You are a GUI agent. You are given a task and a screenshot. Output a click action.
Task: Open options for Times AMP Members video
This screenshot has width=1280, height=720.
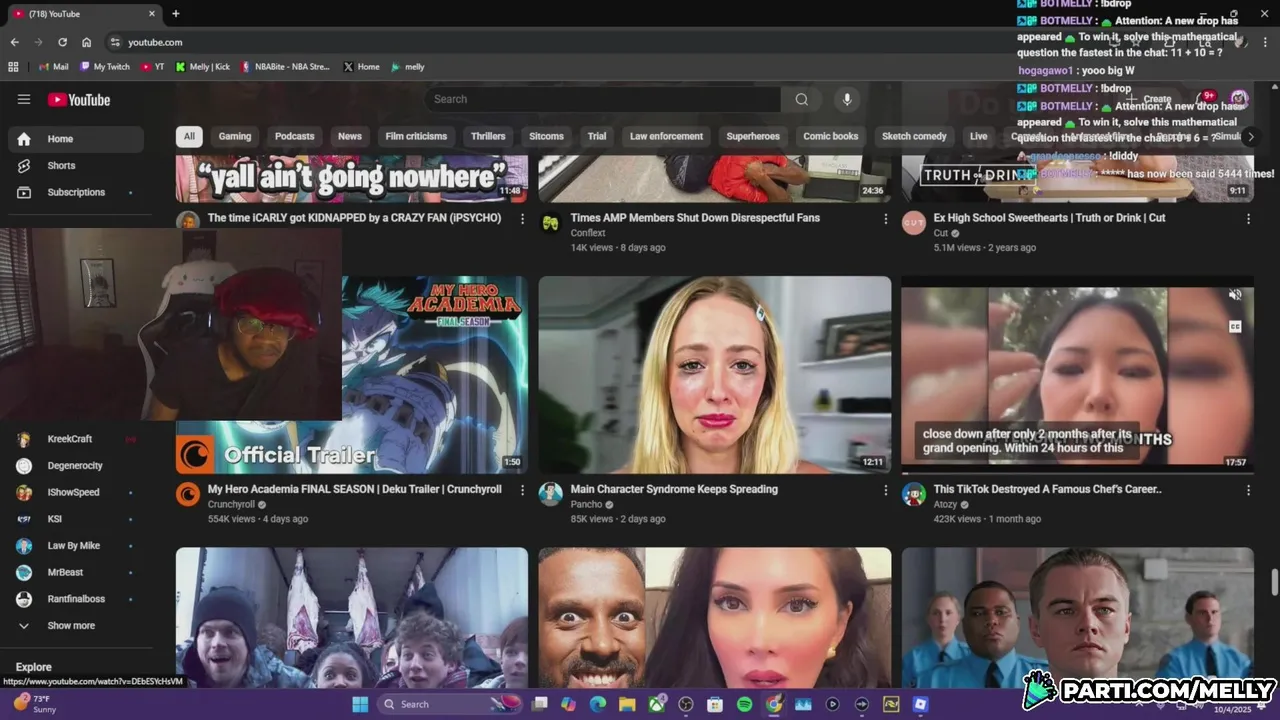(x=885, y=218)
